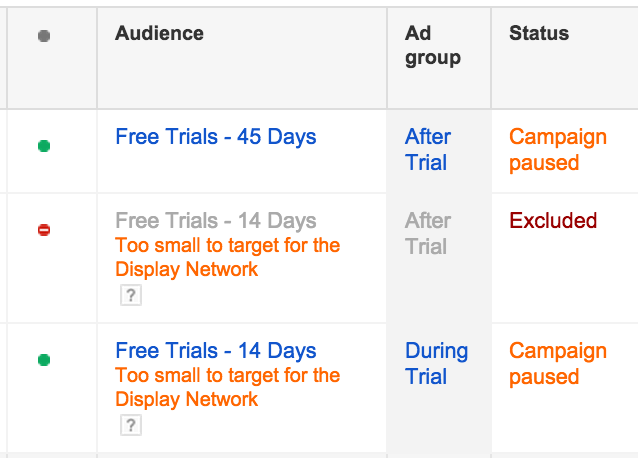Click the gray status dot column header
Viewport: 638px width, 458px height.
(44, 36)
